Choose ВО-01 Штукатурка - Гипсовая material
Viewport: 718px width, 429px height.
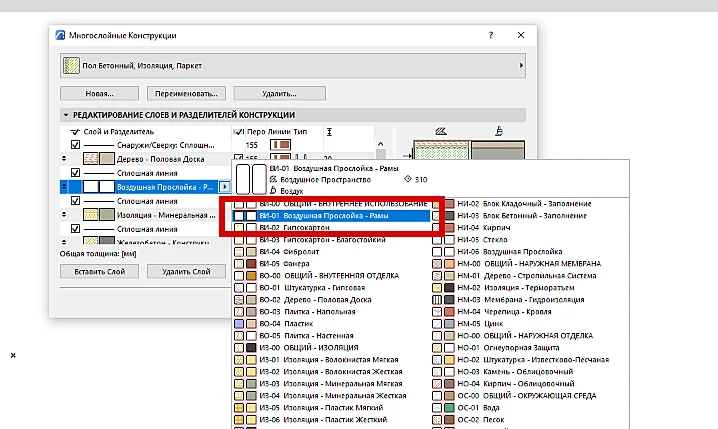[x=332, y=288]
